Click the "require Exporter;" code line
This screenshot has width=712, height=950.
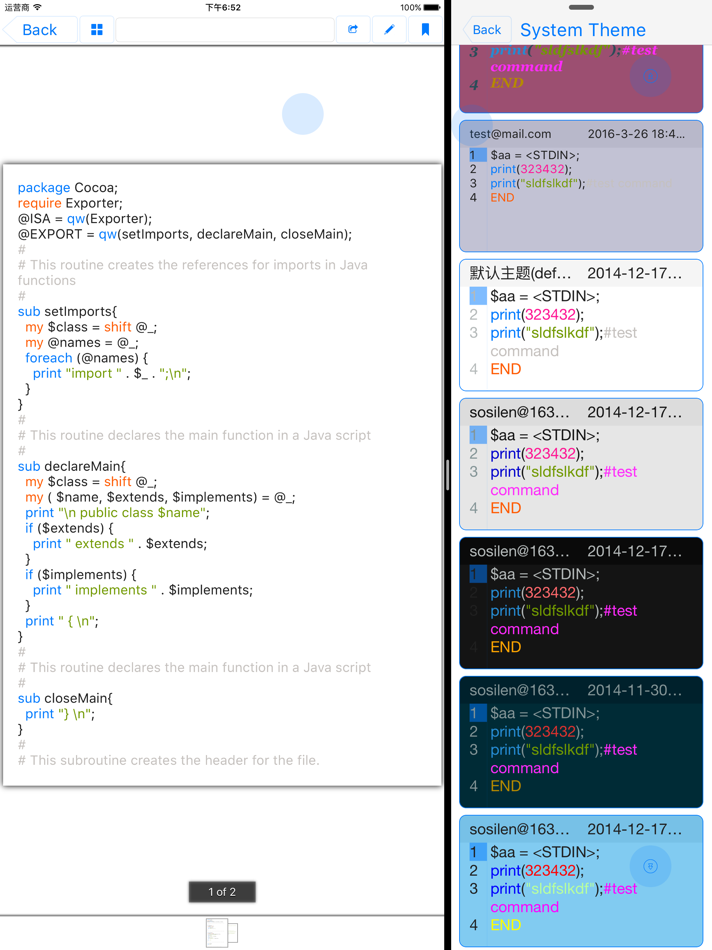click(x=70, y=203)
